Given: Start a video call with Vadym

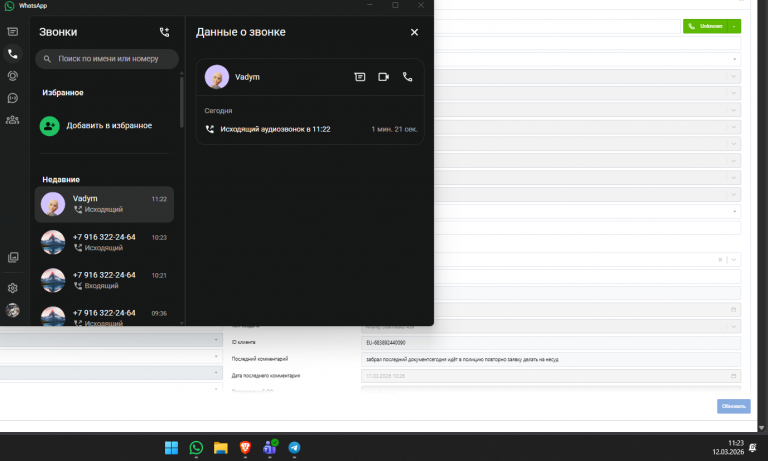Looking at the screenshot, I should pos(384,77).
